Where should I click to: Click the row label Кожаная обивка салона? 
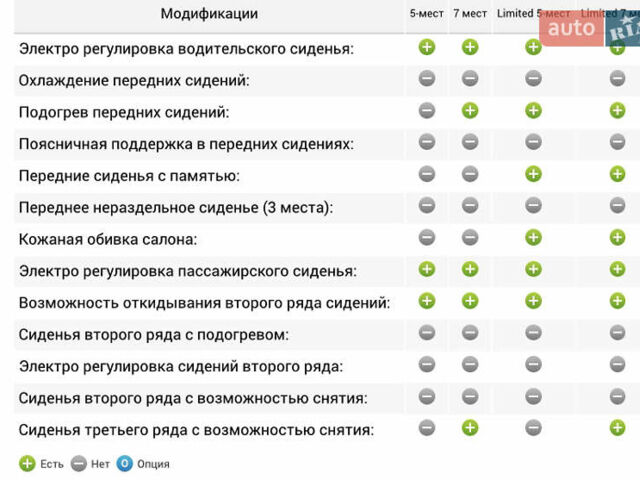[x=108, y=240]
